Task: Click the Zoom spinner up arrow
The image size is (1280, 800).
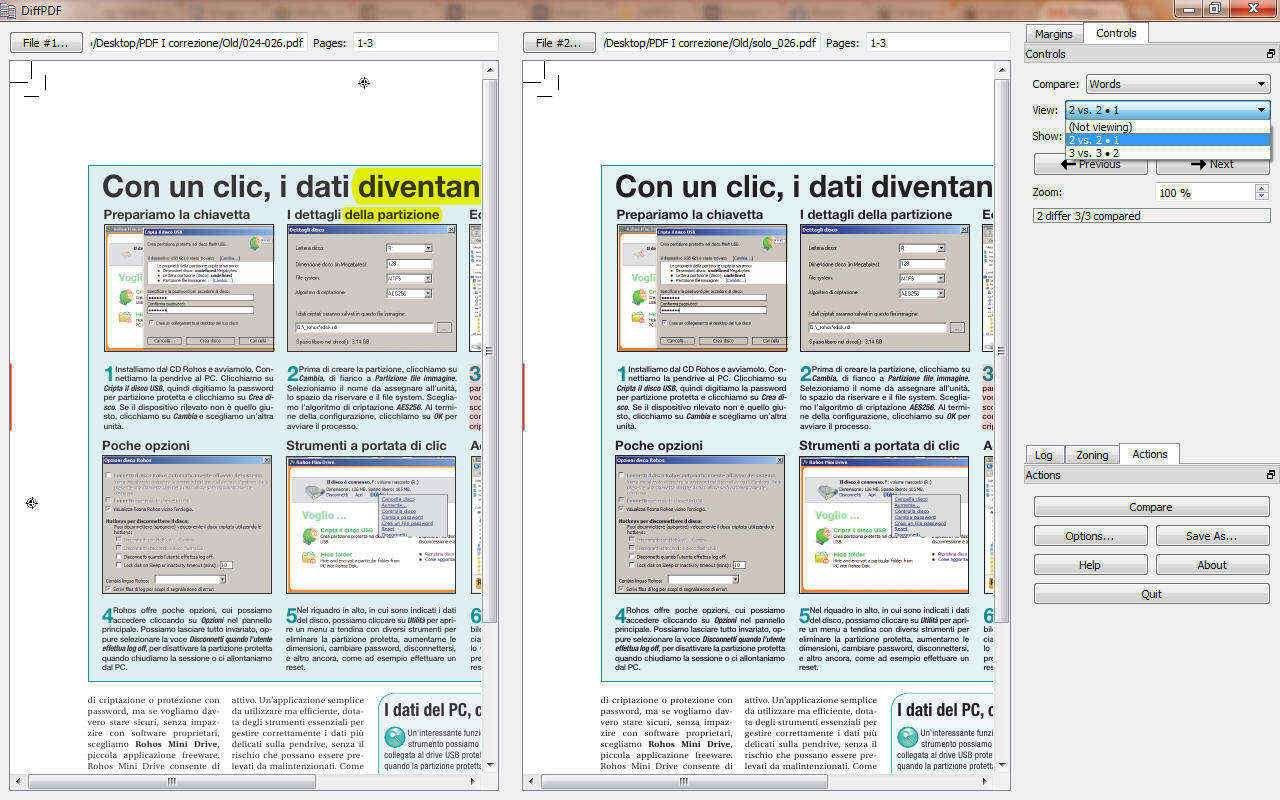Action: 1261,188
